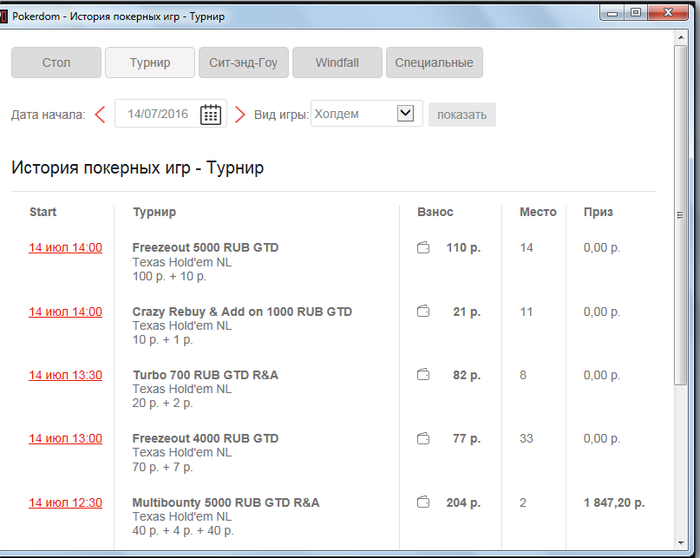Click the Место column header
Viewport: 700px width, 558px height.
[x=538, y=212]
